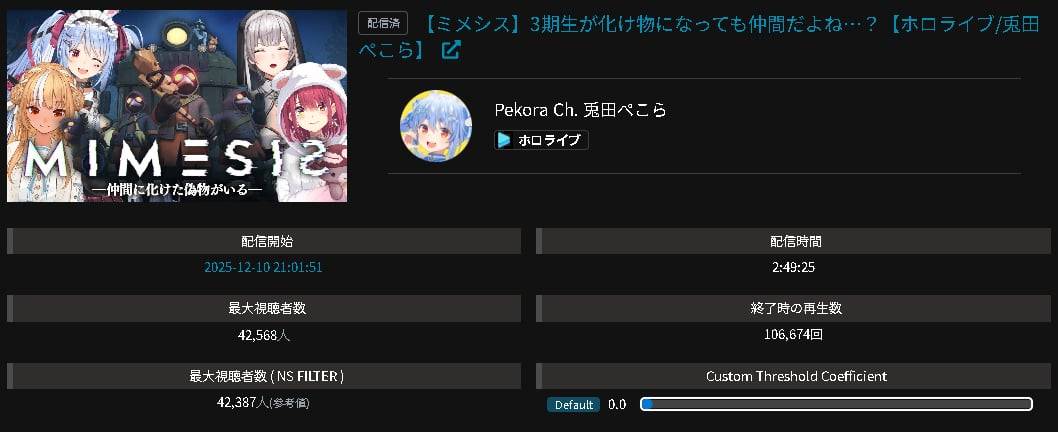
Task: Click the 配信済 status badge
Action: click(383, 23)
